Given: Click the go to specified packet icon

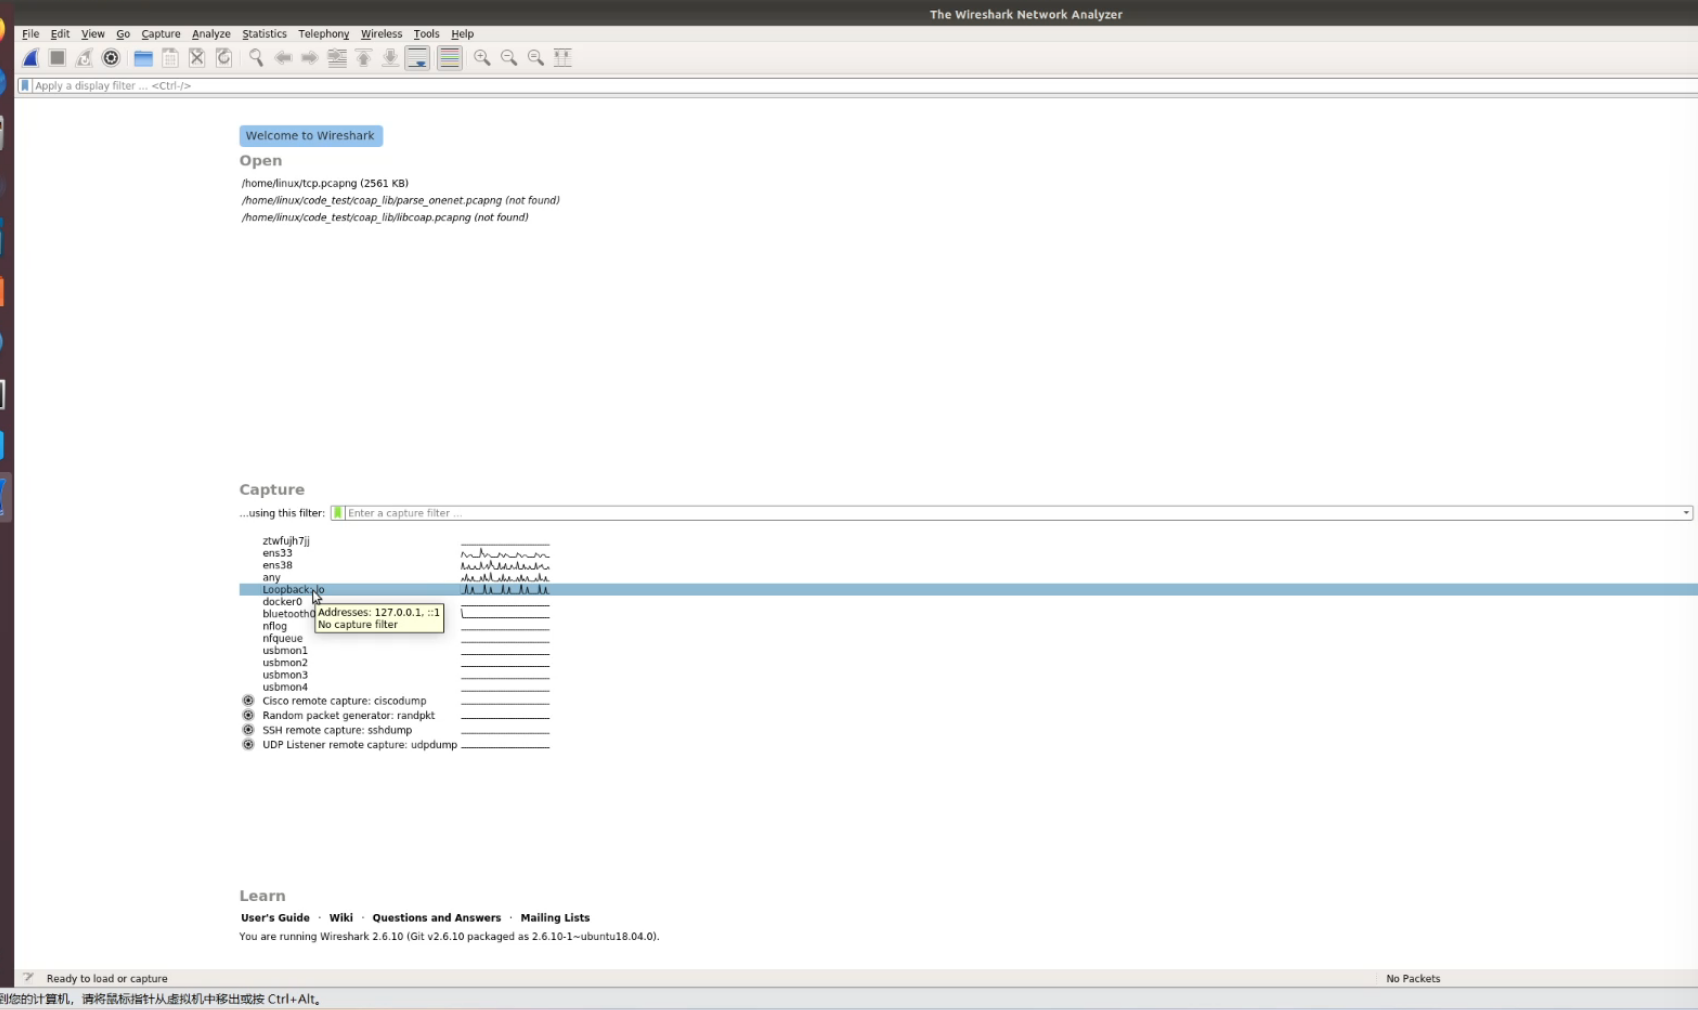Looking at the screenshot, I should (337, 58).
